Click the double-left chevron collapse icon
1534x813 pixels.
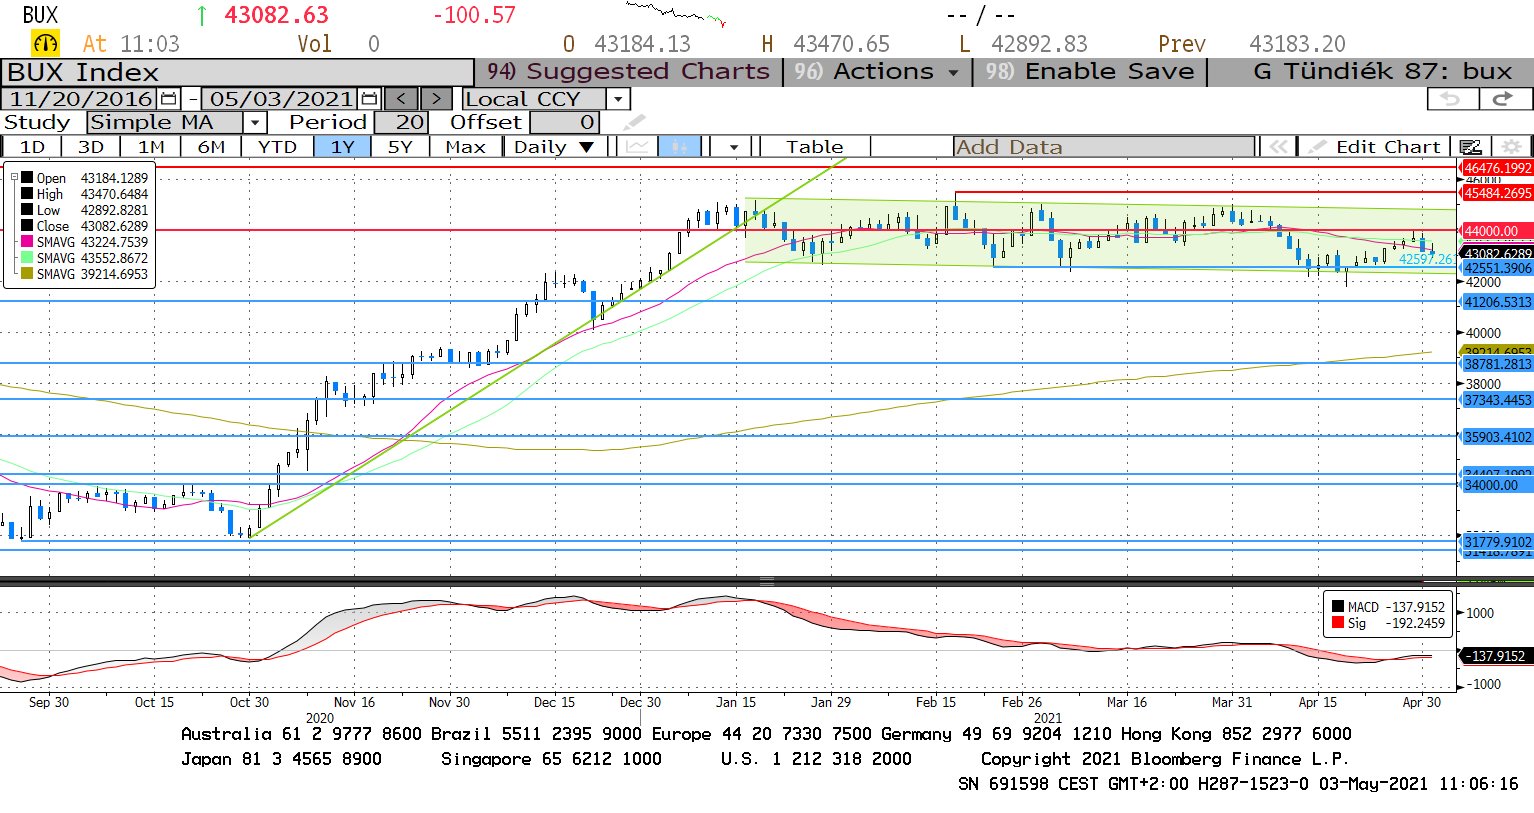(1277, 147)
